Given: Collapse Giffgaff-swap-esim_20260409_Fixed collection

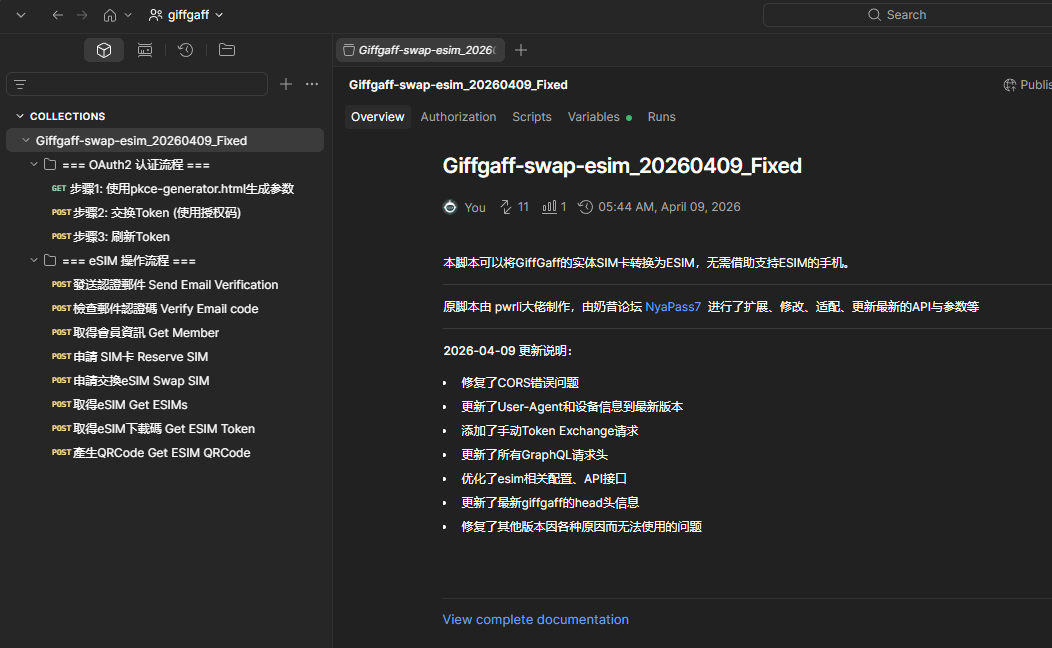Looking at the screenshot, I should (x=26, y=140).
